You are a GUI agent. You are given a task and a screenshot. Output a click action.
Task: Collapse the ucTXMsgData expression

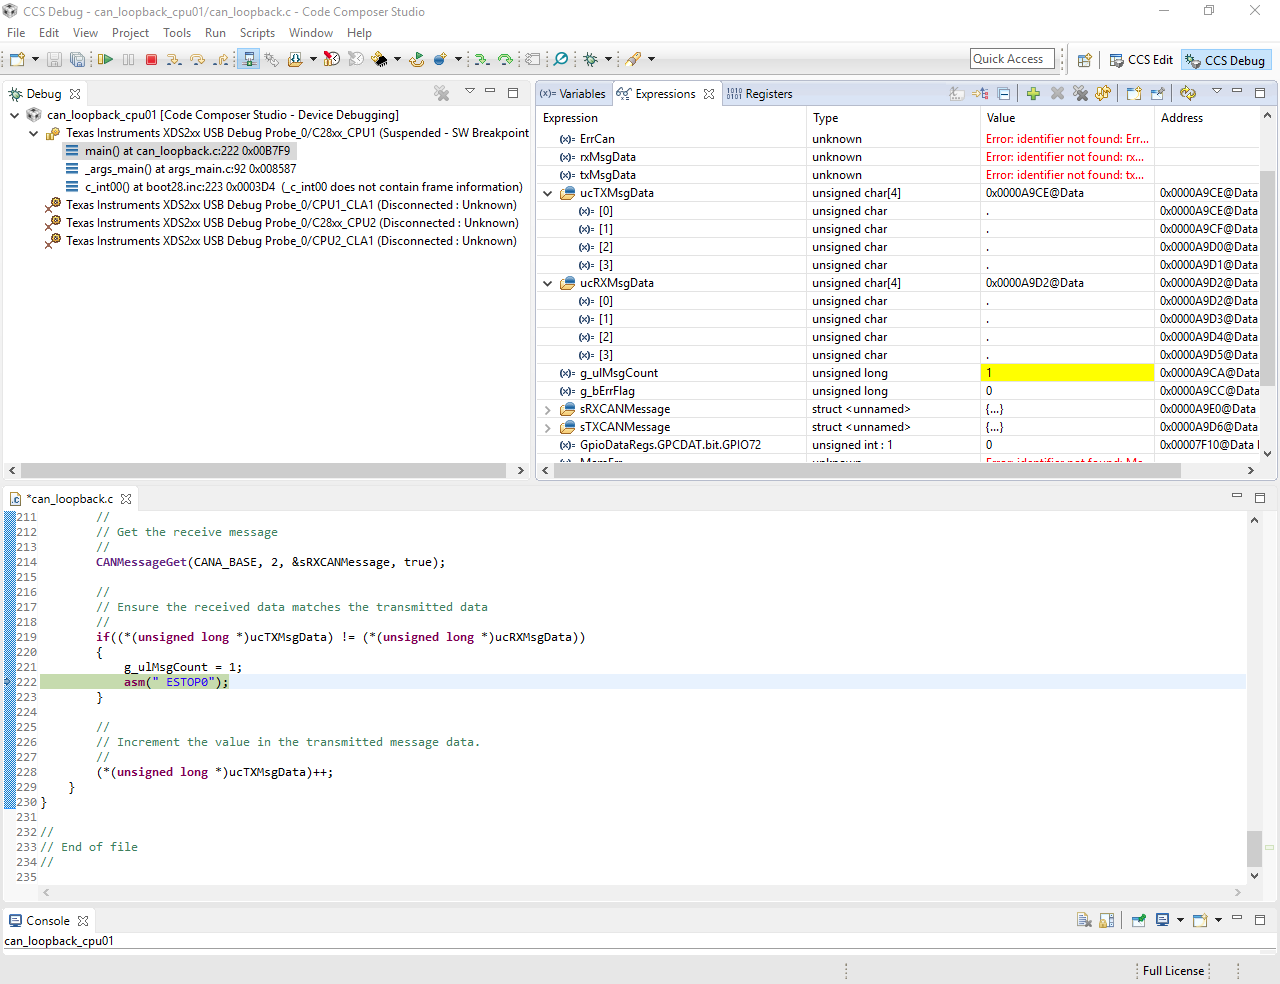(548, 193)
